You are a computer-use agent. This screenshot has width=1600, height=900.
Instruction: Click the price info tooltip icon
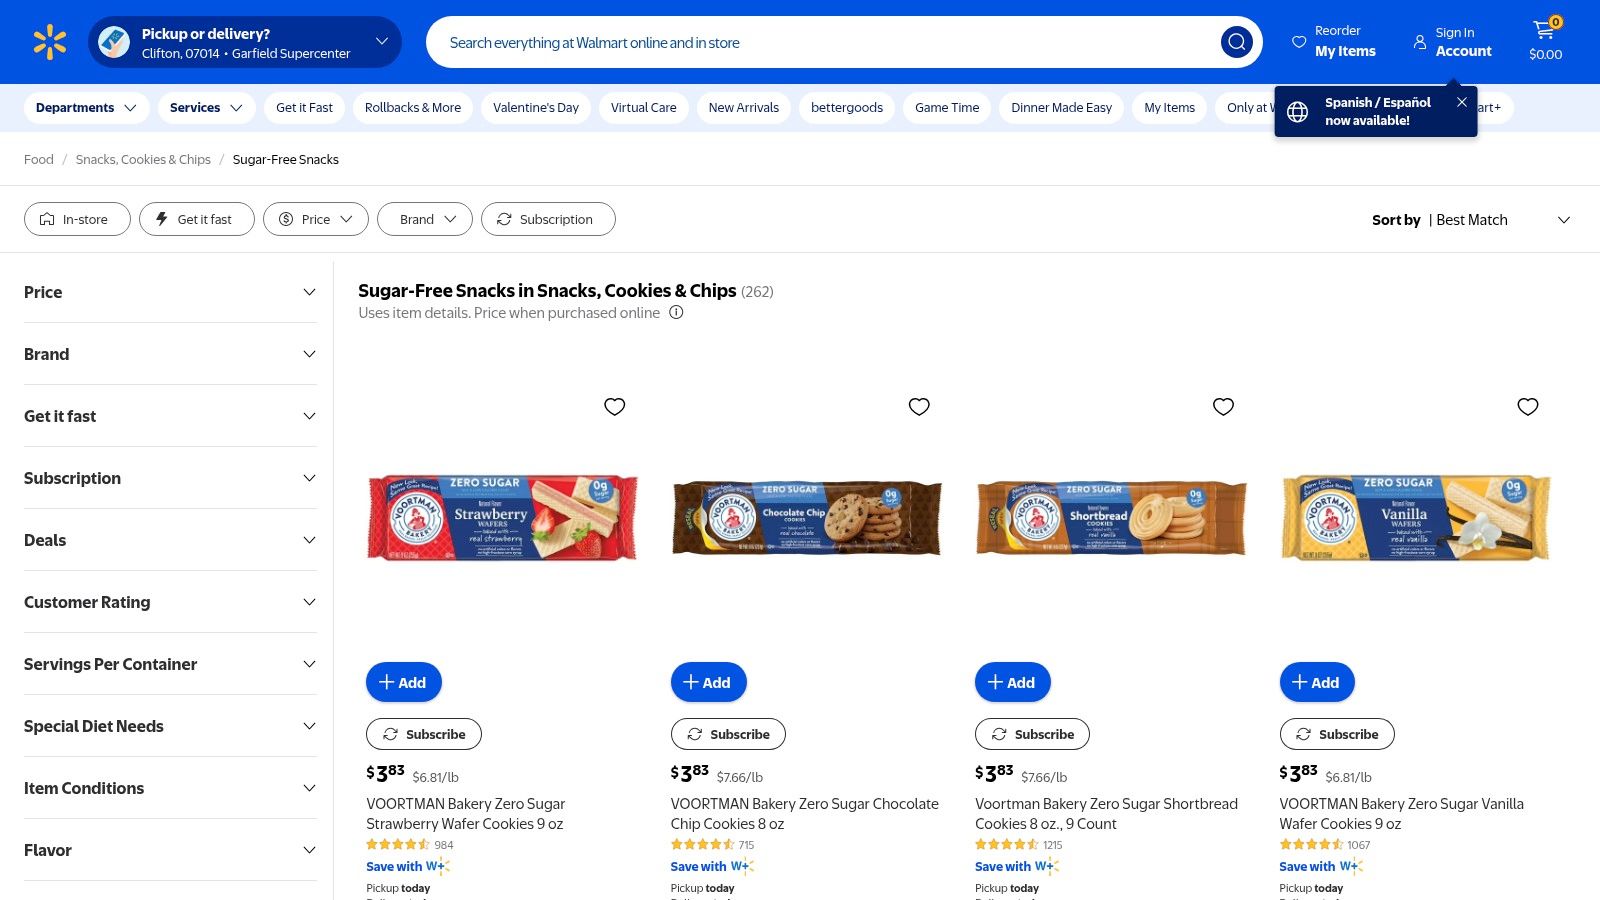pyautogui.click(x=676, y=312)
